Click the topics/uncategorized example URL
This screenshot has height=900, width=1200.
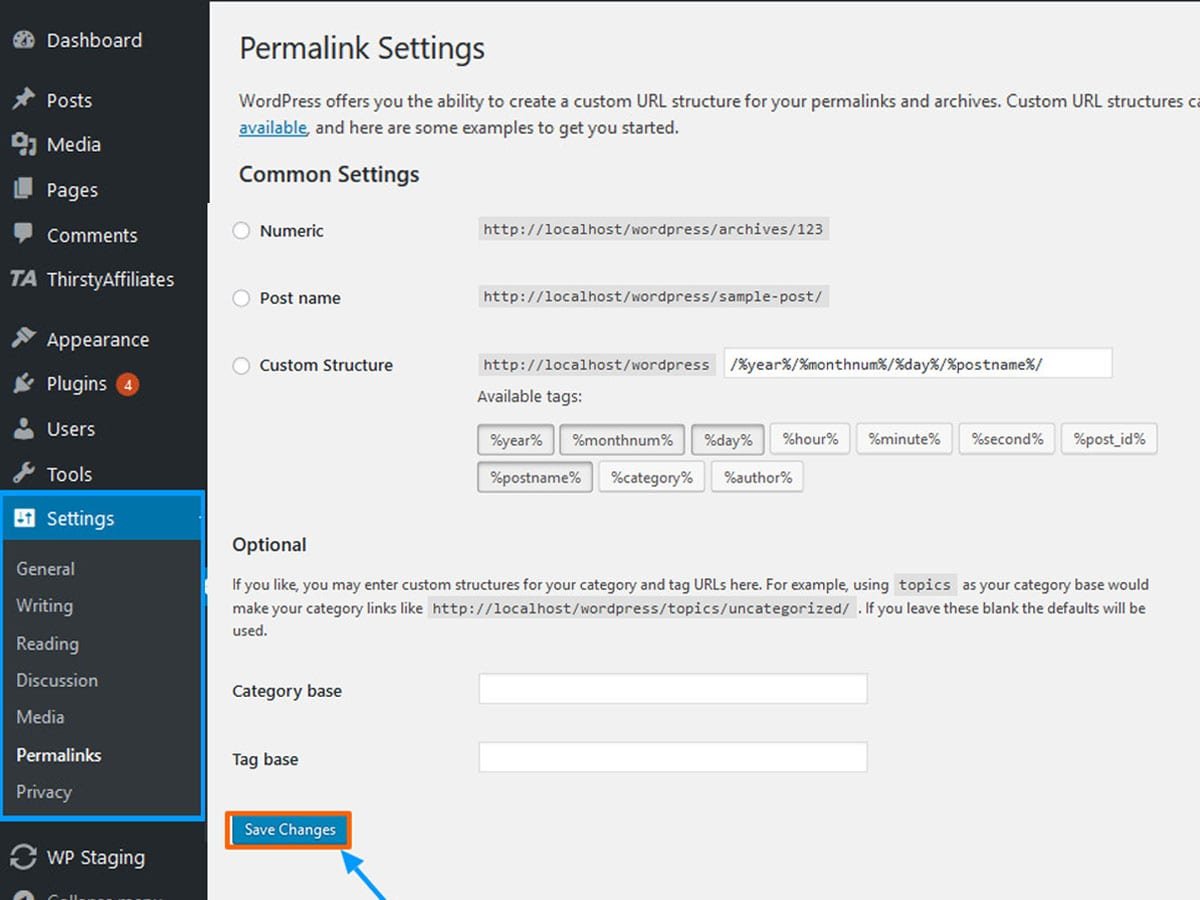[641, 608]
